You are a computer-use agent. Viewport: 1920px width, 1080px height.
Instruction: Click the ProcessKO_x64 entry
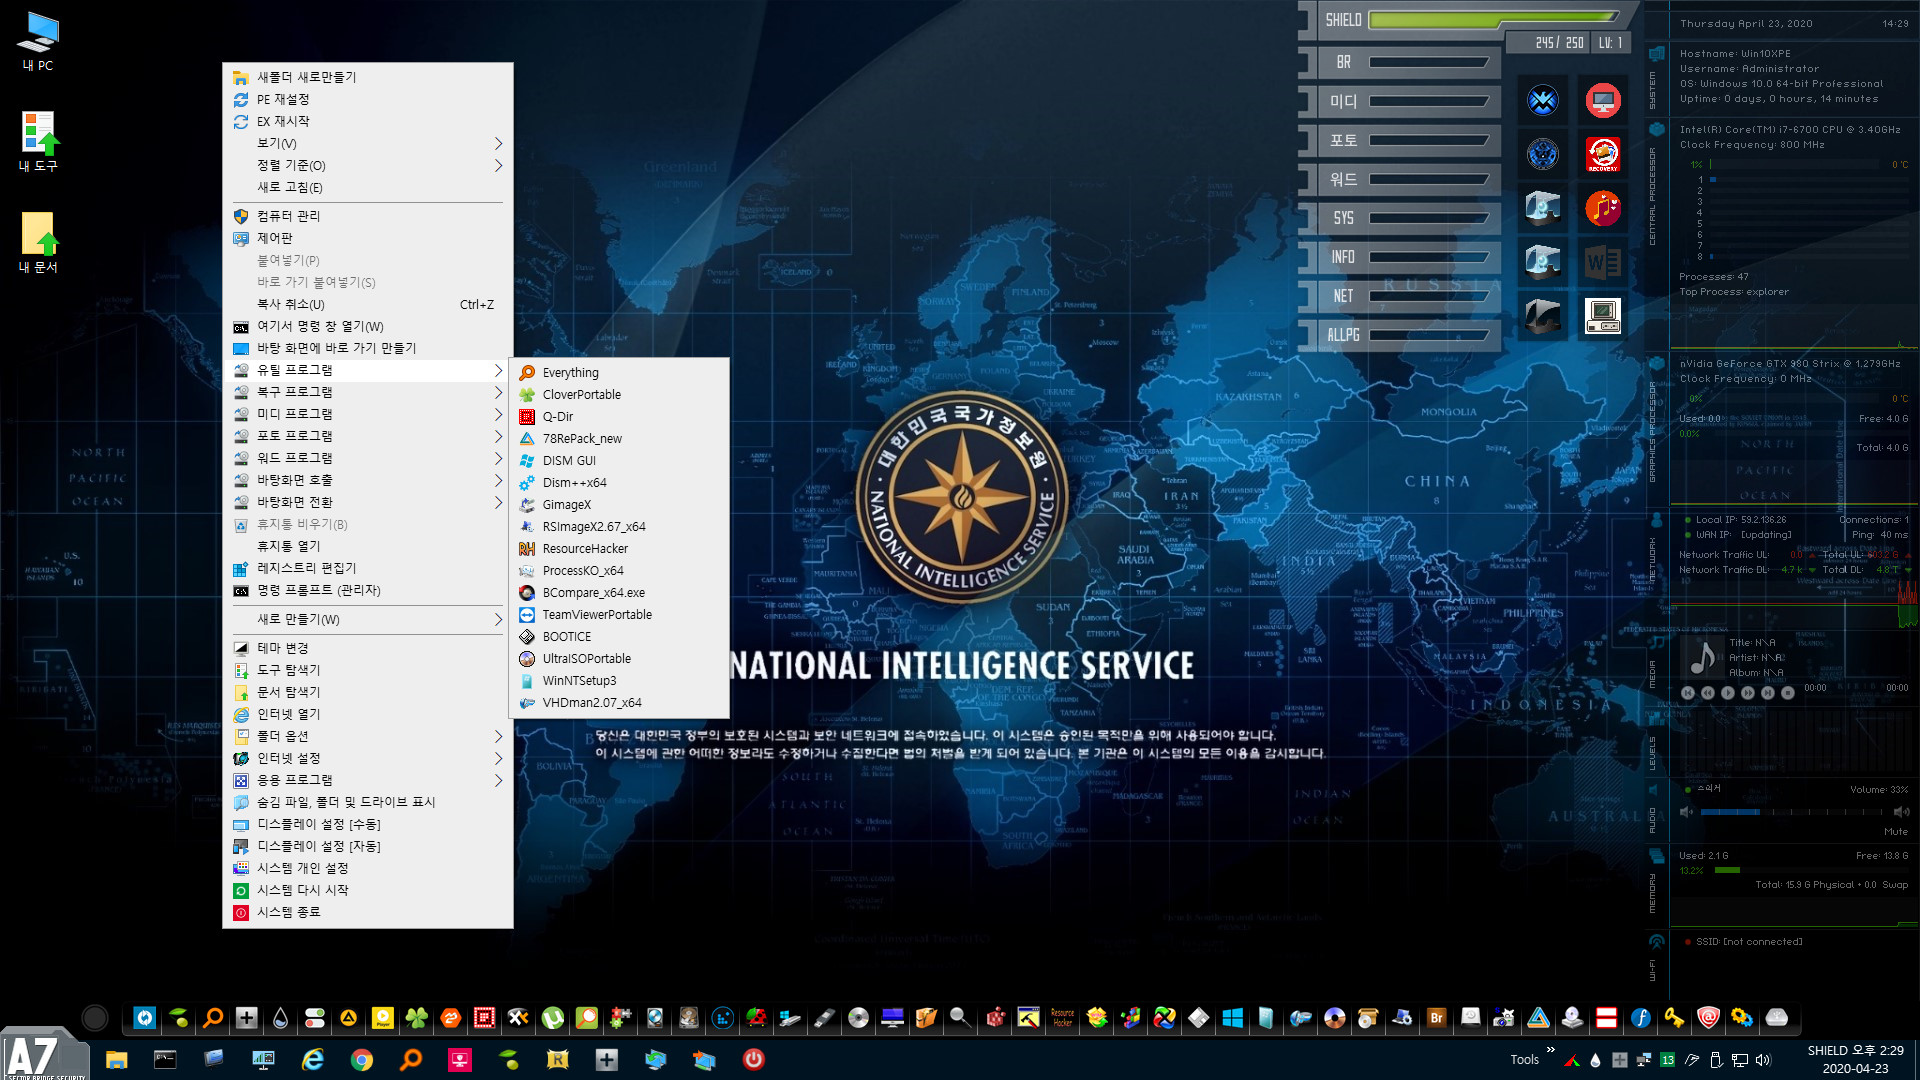point(619,570)
